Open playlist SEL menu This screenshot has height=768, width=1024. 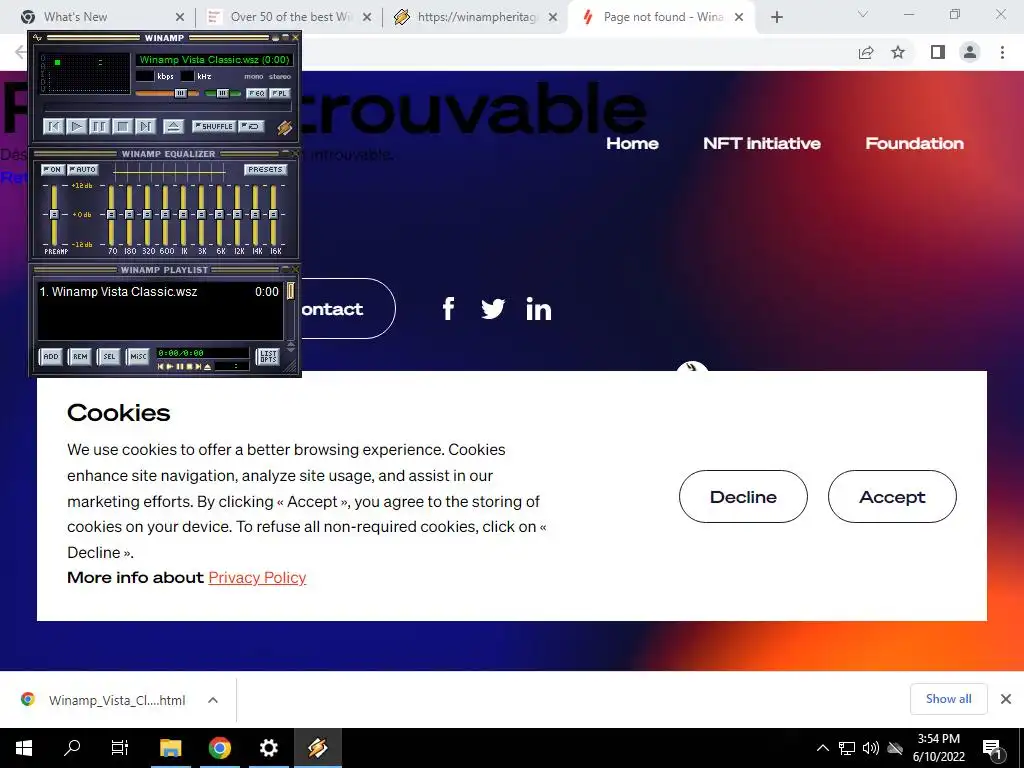click(x=108, y=357)
